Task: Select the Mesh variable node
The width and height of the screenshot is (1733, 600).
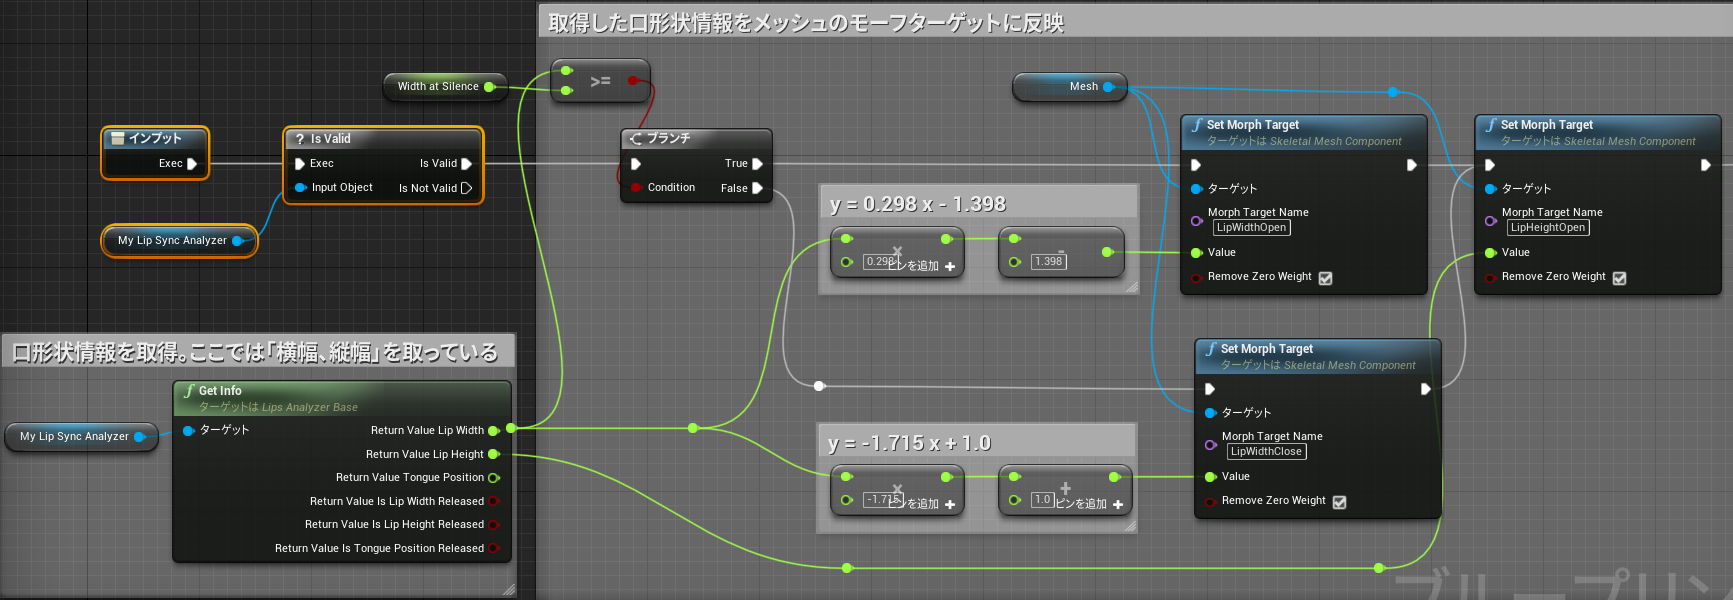Action: (1070, 87)
